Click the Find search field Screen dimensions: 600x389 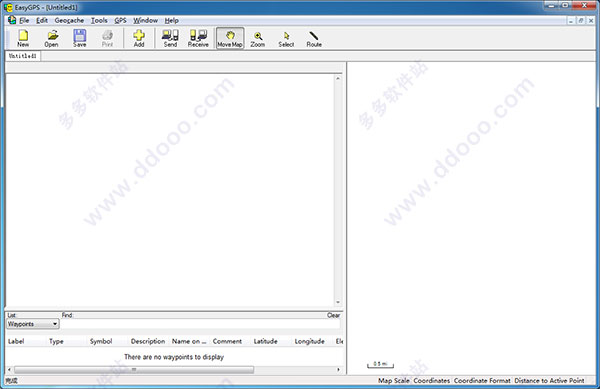tap(200, 324)
